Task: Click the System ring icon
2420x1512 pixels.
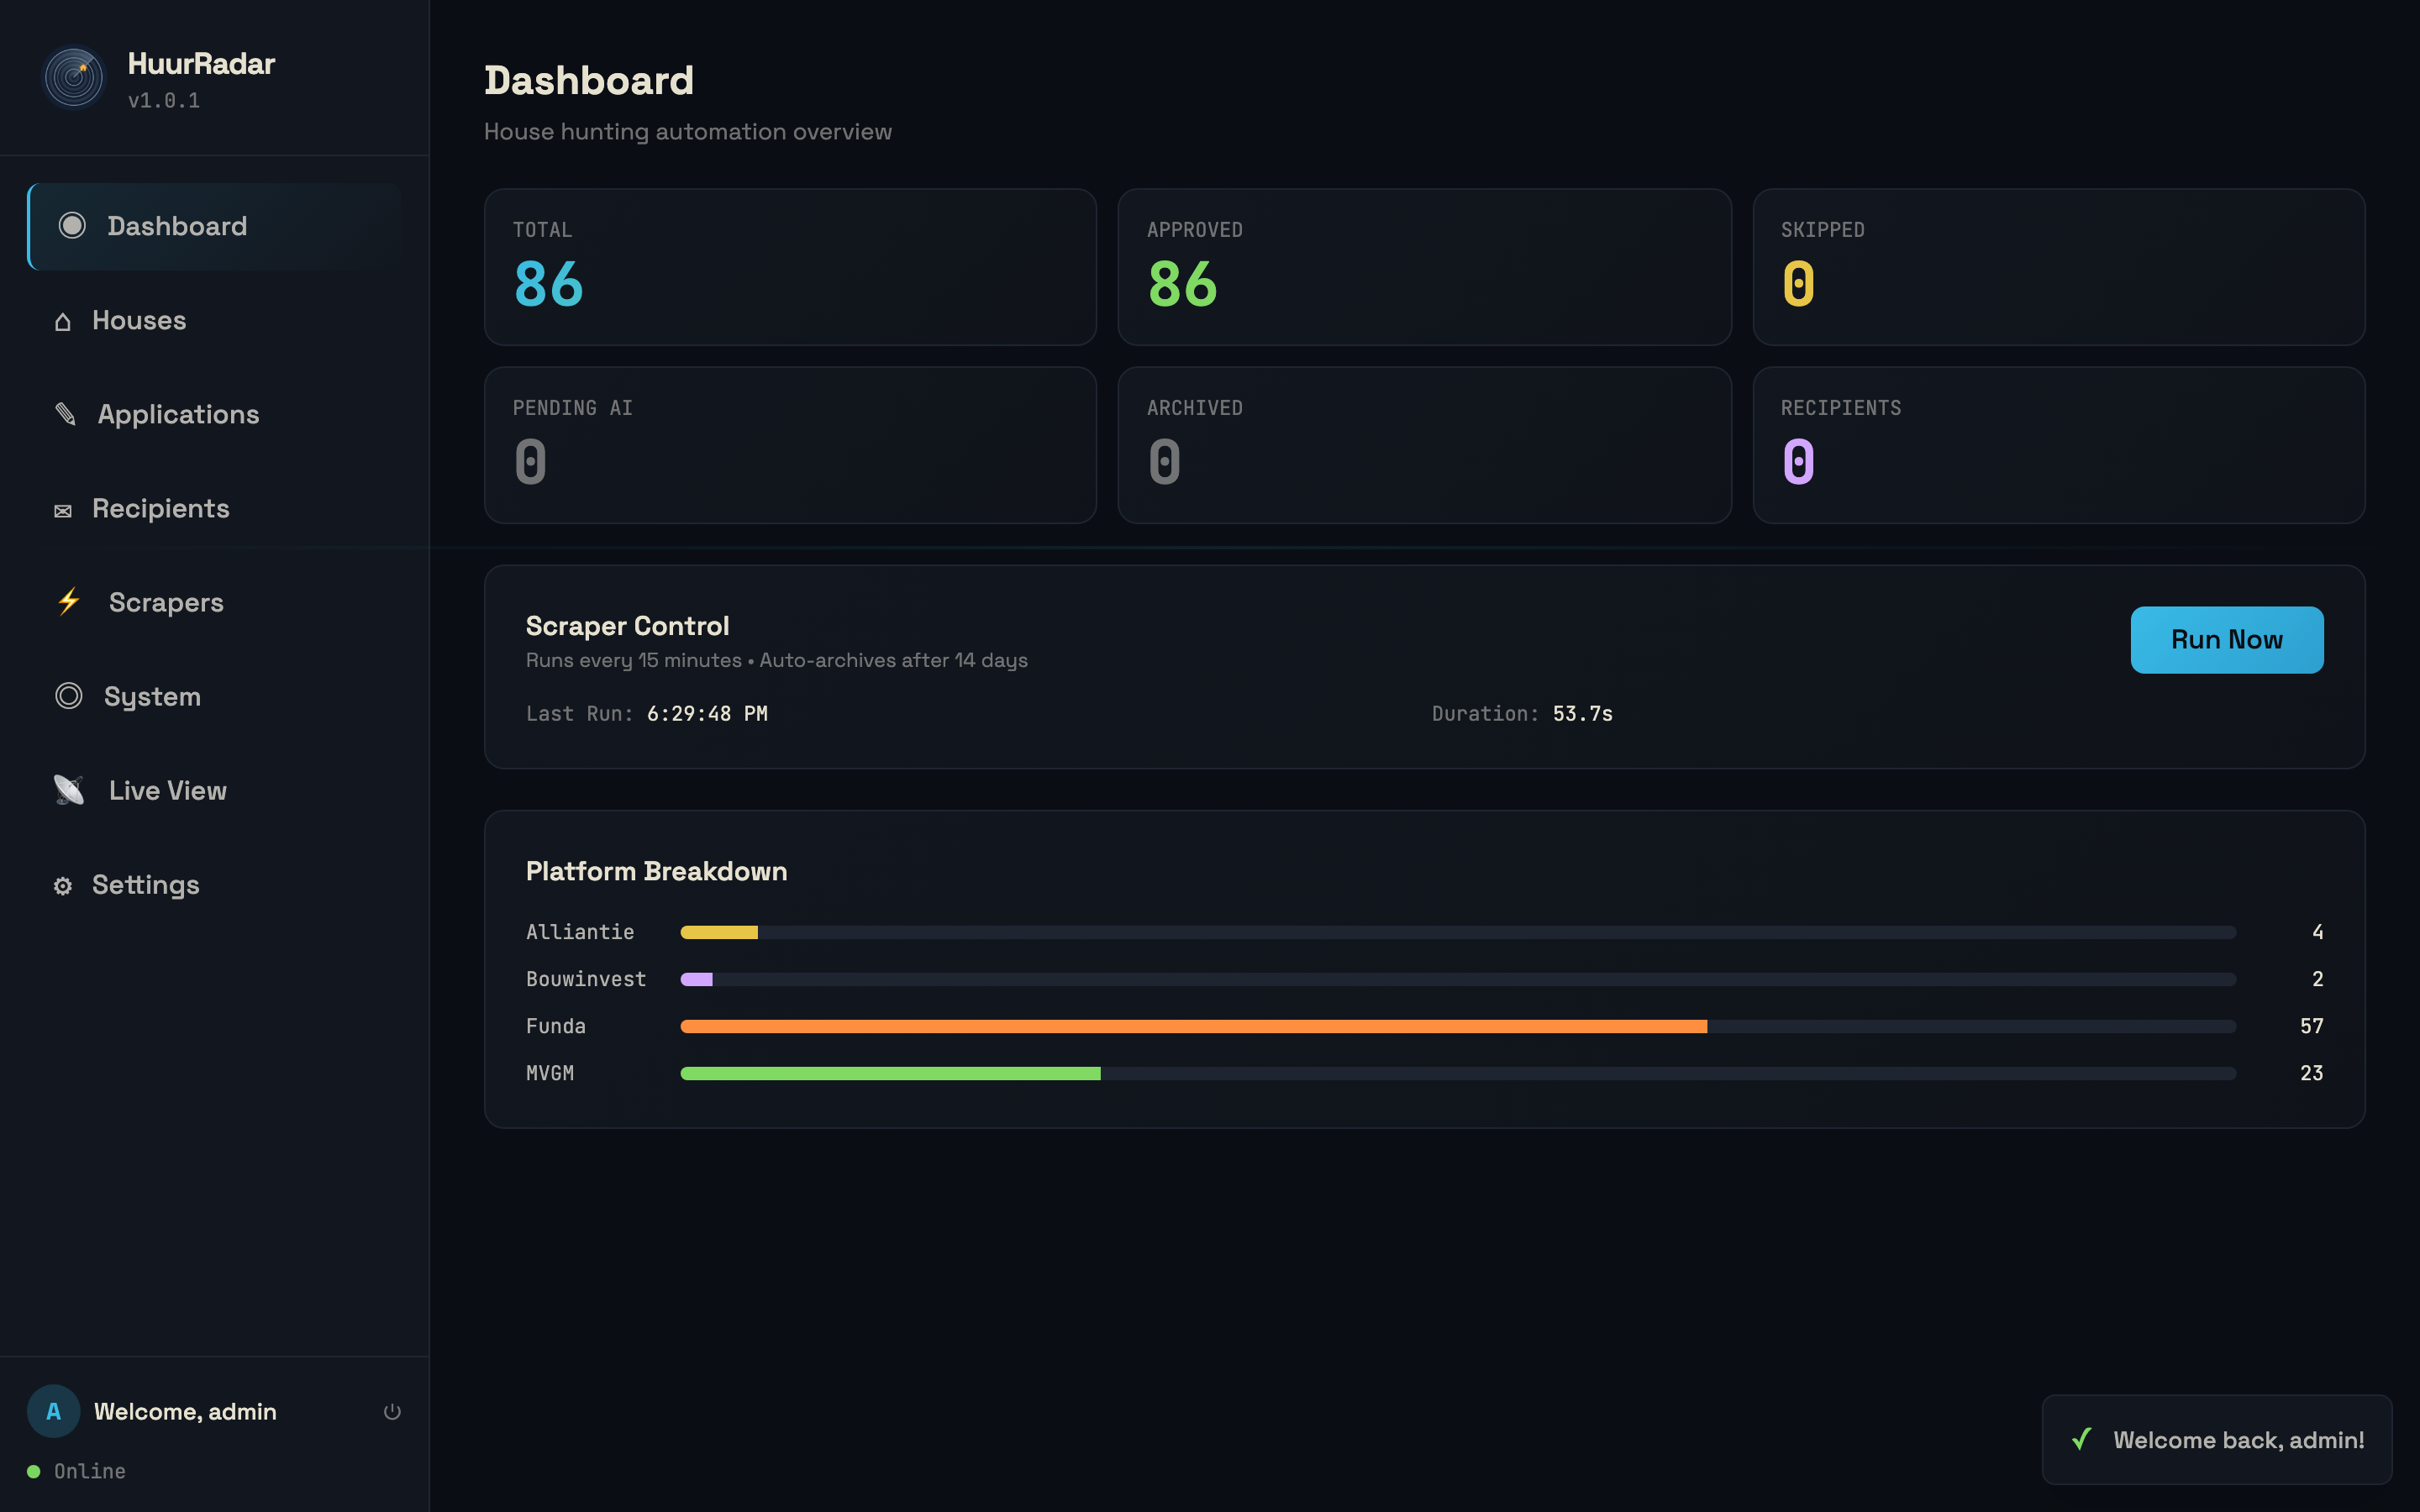Action: [69, 696]
